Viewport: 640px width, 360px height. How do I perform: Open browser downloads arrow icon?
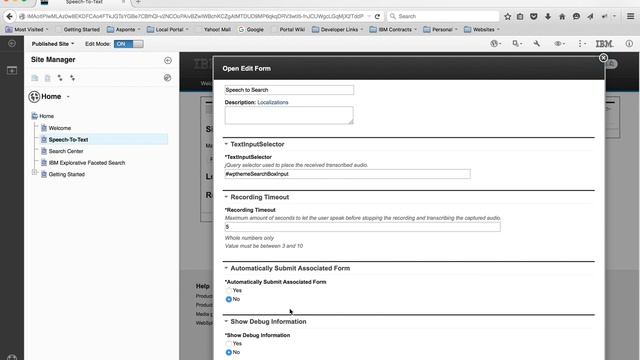click(x=548, y=16)
